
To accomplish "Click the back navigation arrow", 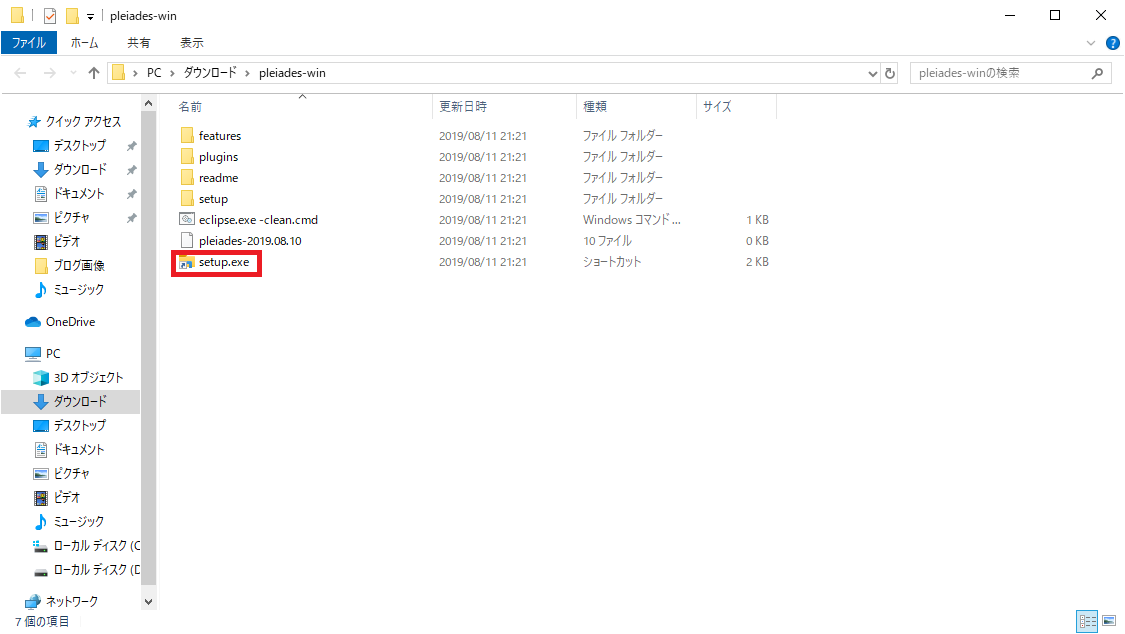I will pos(20,73).
